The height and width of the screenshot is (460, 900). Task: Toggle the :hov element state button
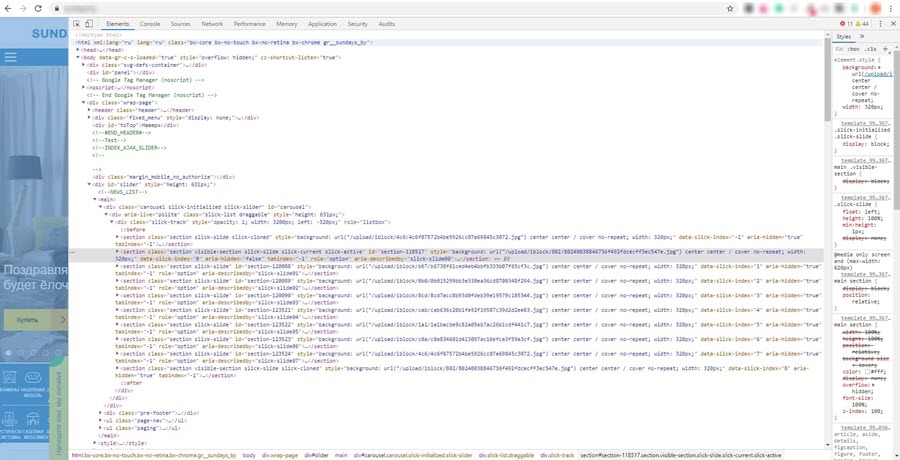point(853,49)
